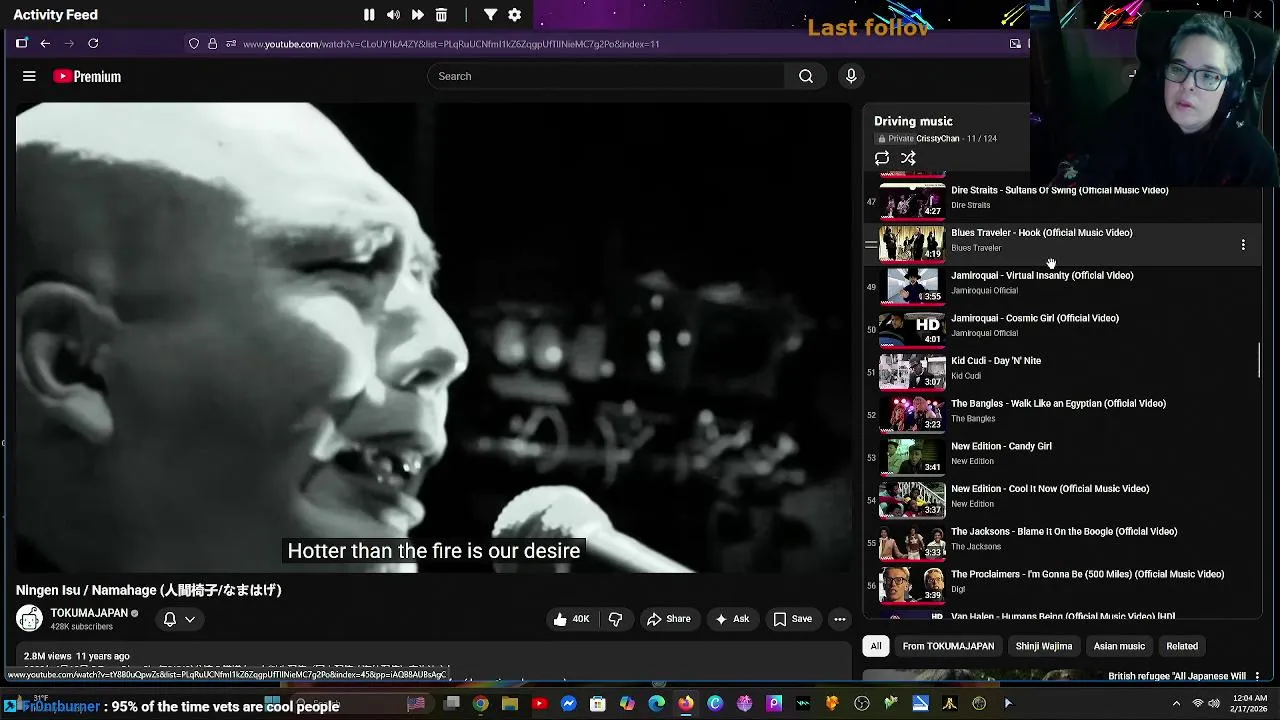Open TOKUMAJAPAN channel avatar
1280x720 pixels.
[29, 619]
